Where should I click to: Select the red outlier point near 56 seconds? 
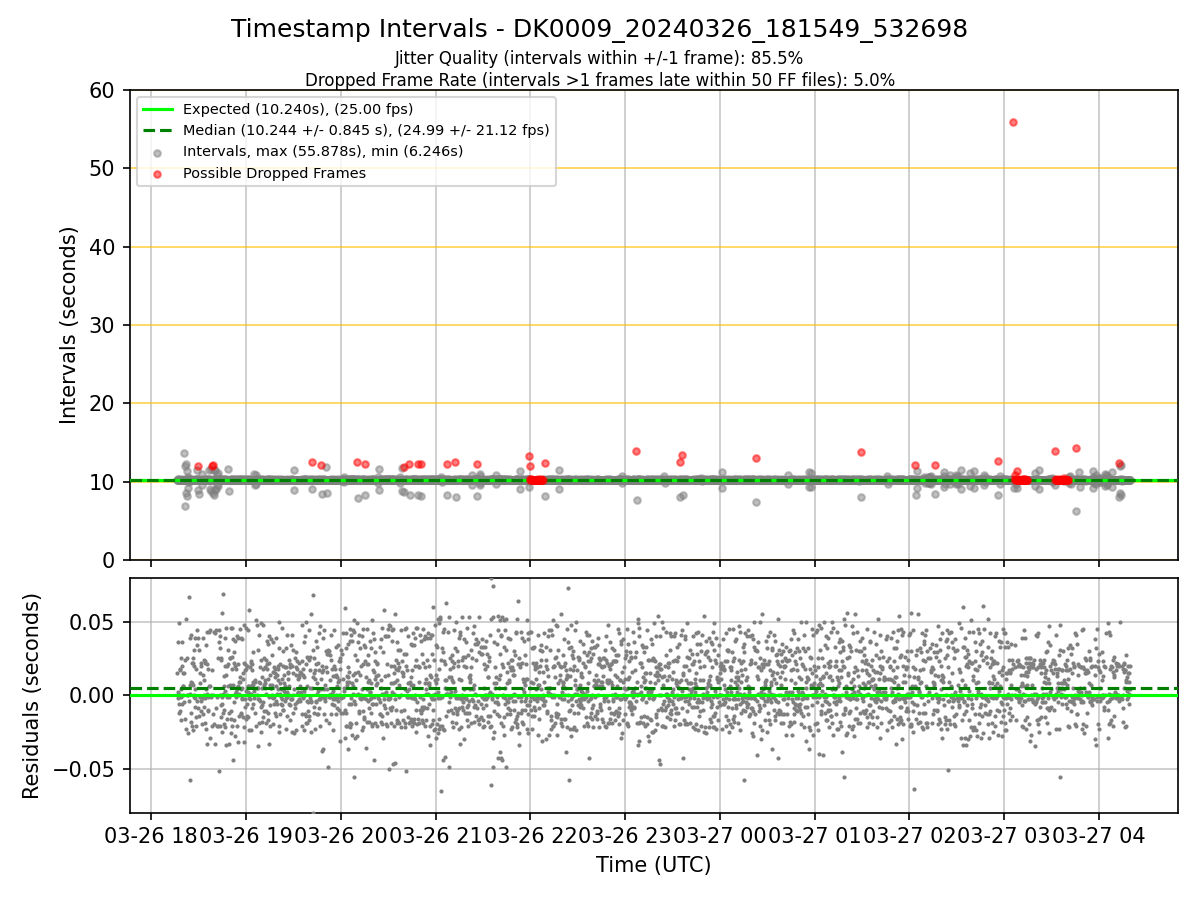click(x=1013, y=122)
